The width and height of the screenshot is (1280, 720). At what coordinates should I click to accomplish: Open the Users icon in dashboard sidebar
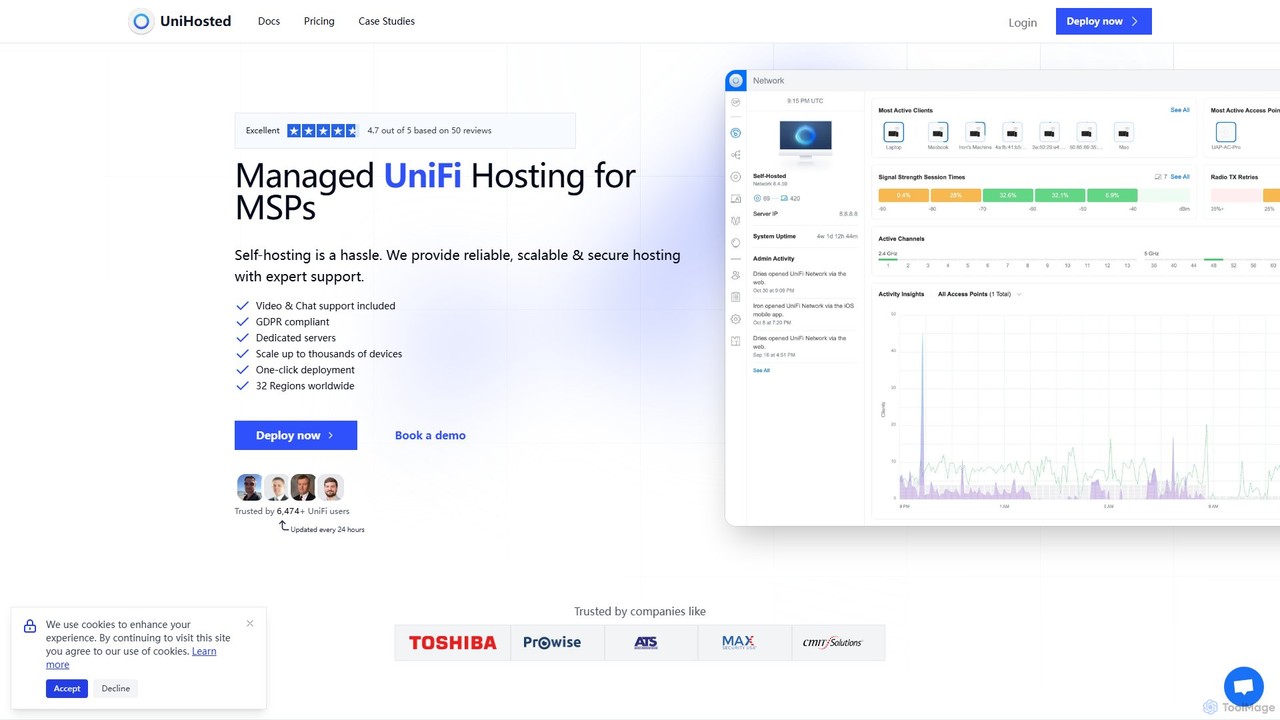pyautogui.click(x=736, y=275)
